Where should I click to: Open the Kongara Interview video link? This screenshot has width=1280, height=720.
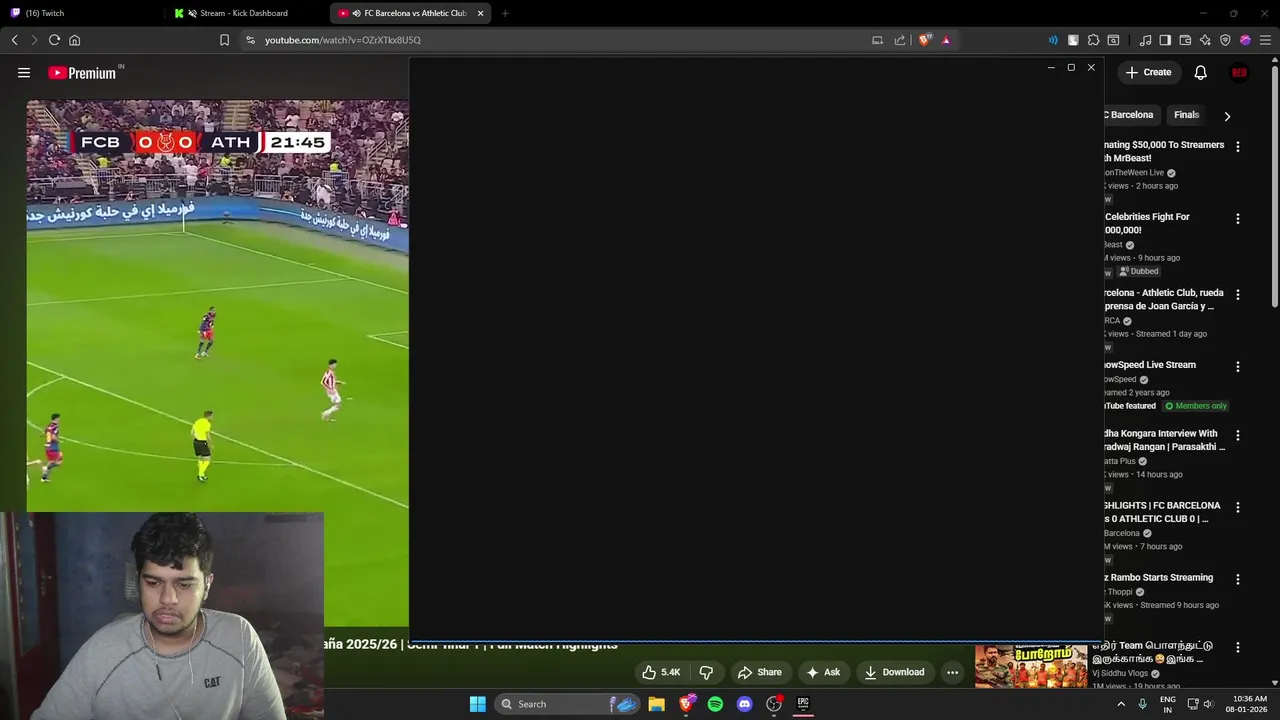(1164, 440)
